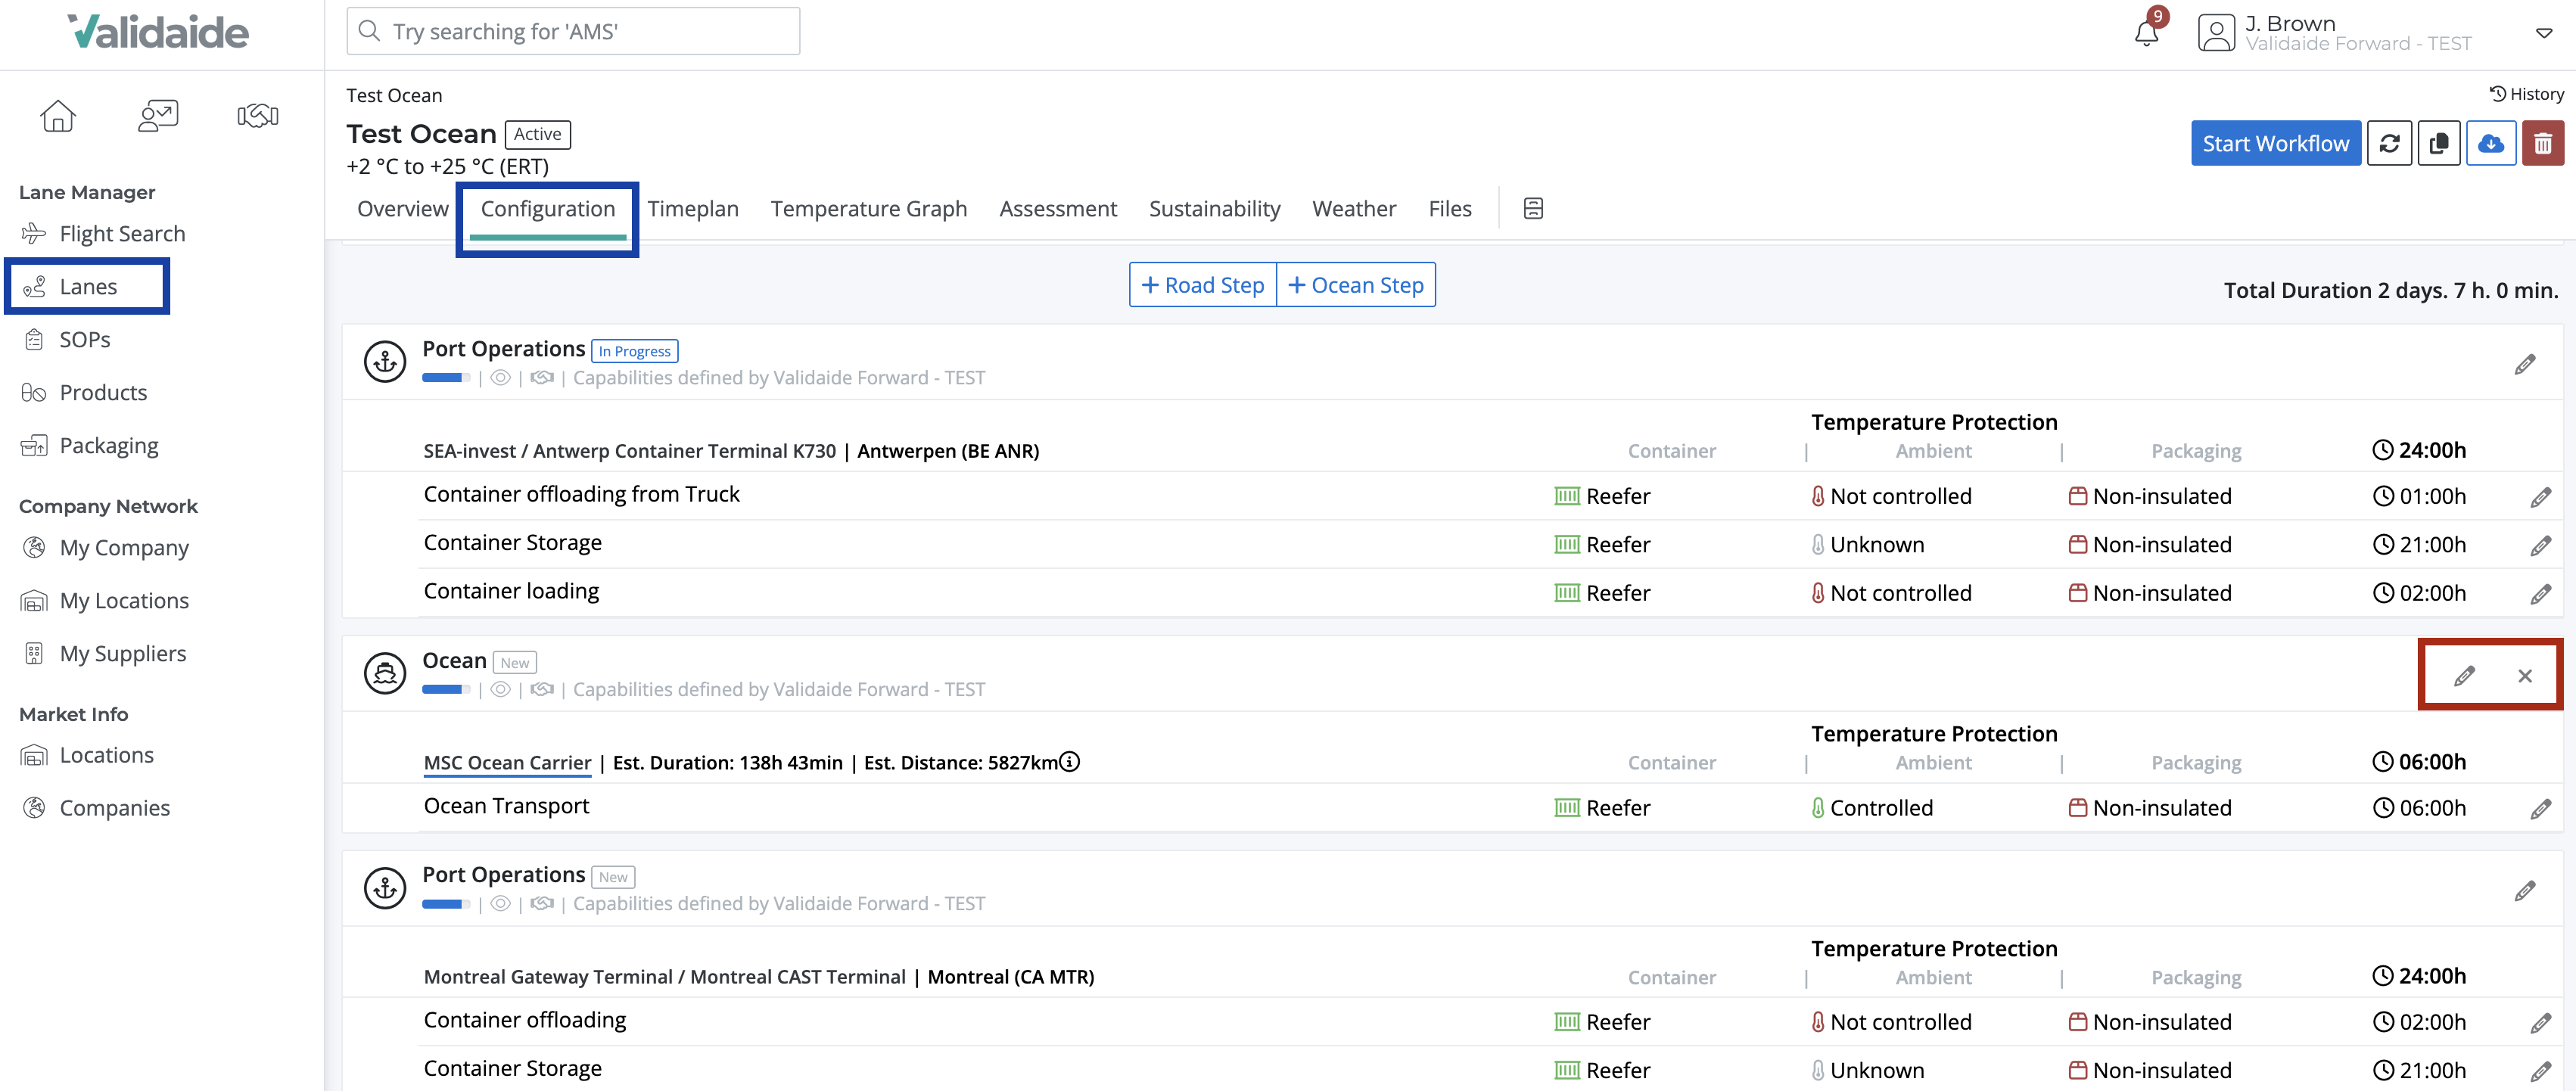This screenshot has width=2576, height=1091.
Task: Open the home icon in sidebar
Action: click(x=58, y=116)
